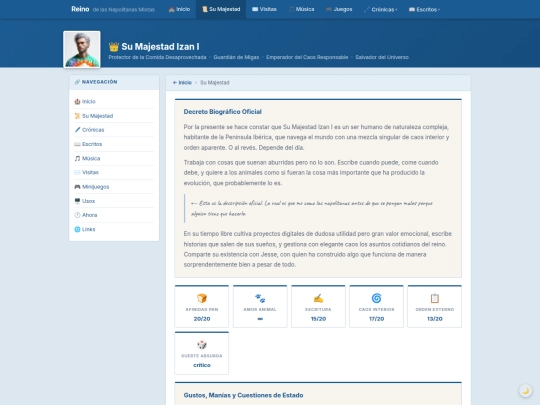Image resolution: width=540 pixels, height=405 pixels.
Task: Toggle dark mode with the moon button
Action: (526, 391)
